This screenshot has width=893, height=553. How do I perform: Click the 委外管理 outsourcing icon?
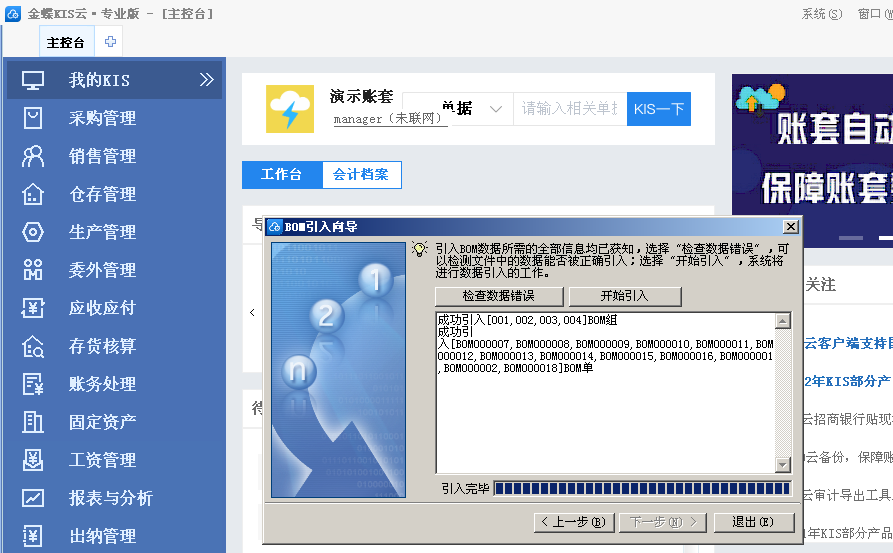[34, 270]
